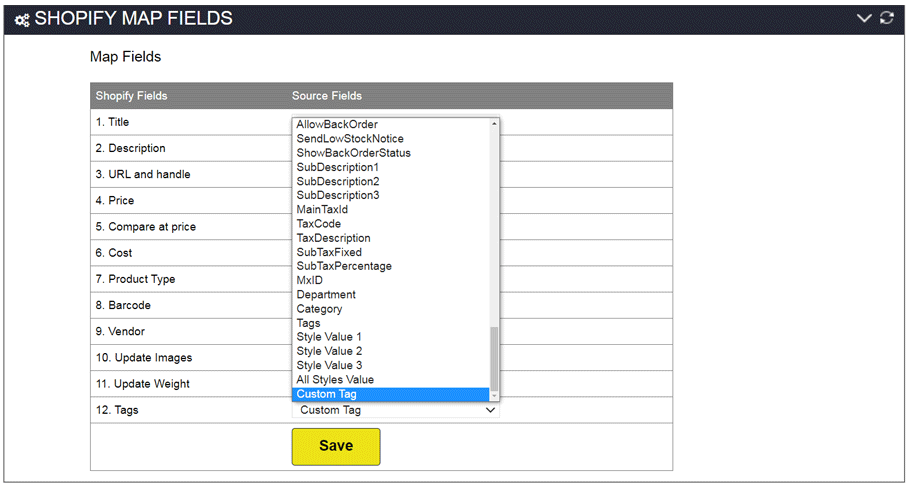Click the '12. Tags' row label
910x486 pixels.
click(x=117, y=410)
